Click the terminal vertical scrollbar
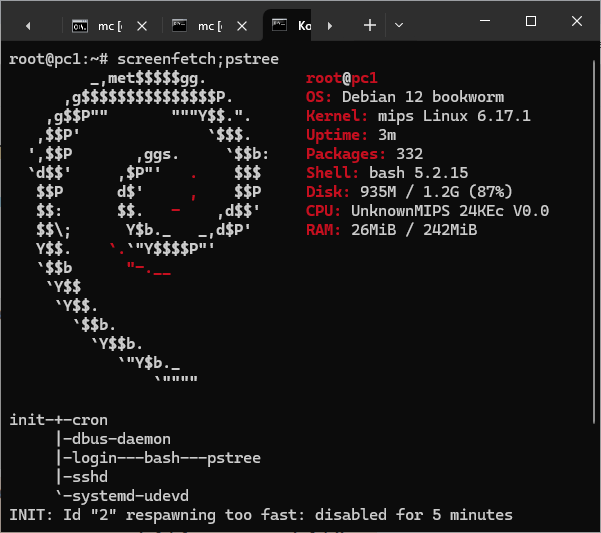 594,242
